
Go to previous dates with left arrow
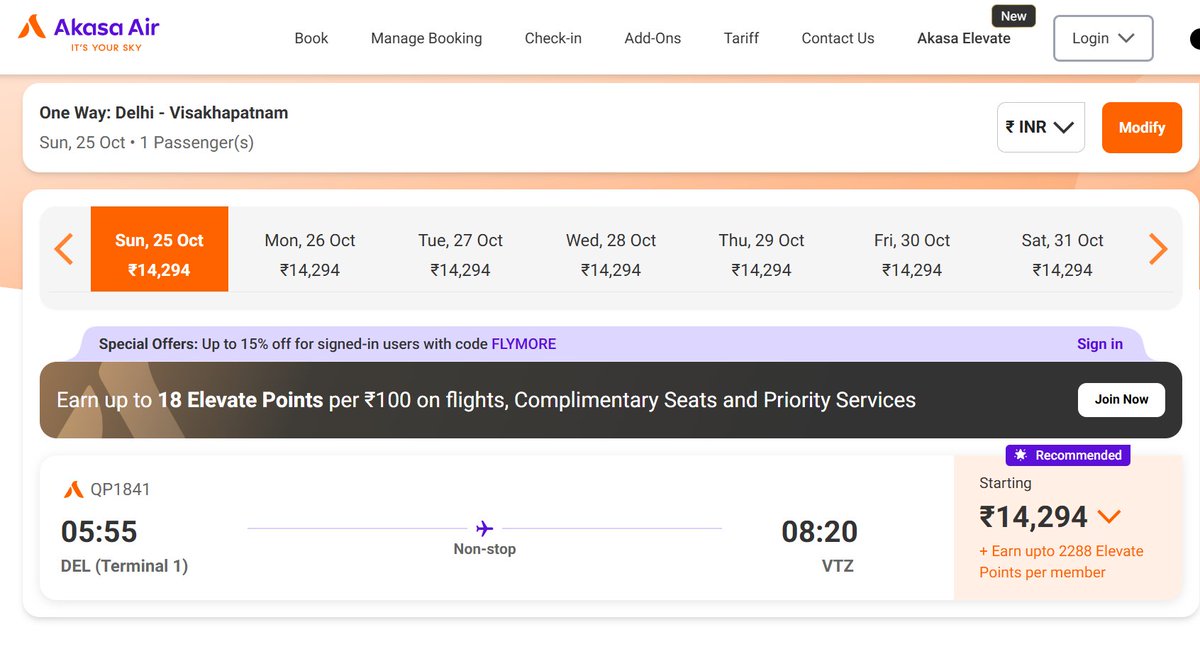pyautogui.click(x=64, y=248)
